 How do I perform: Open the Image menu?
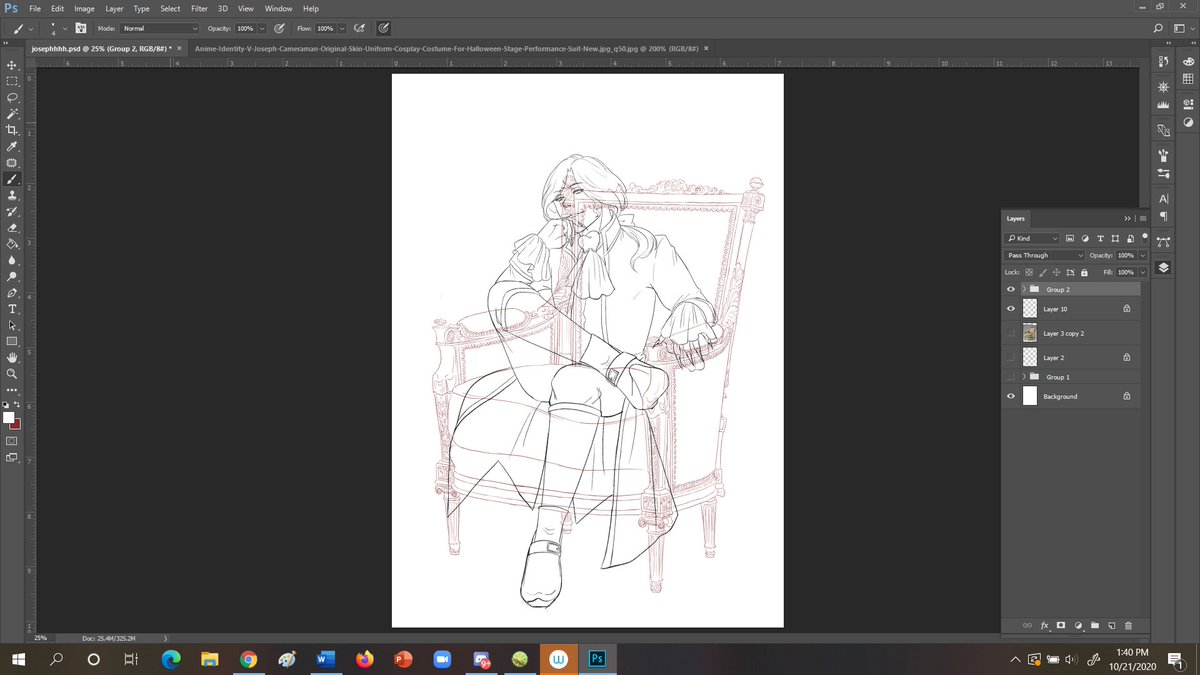pos(84,8)
